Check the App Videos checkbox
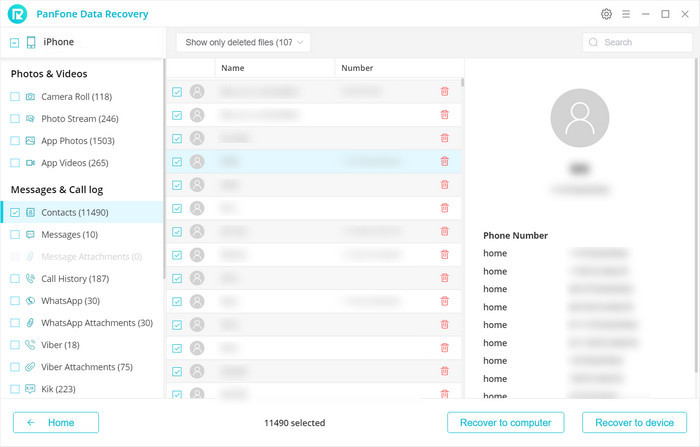This screenshot has height=447, width=700. (15, 163)
